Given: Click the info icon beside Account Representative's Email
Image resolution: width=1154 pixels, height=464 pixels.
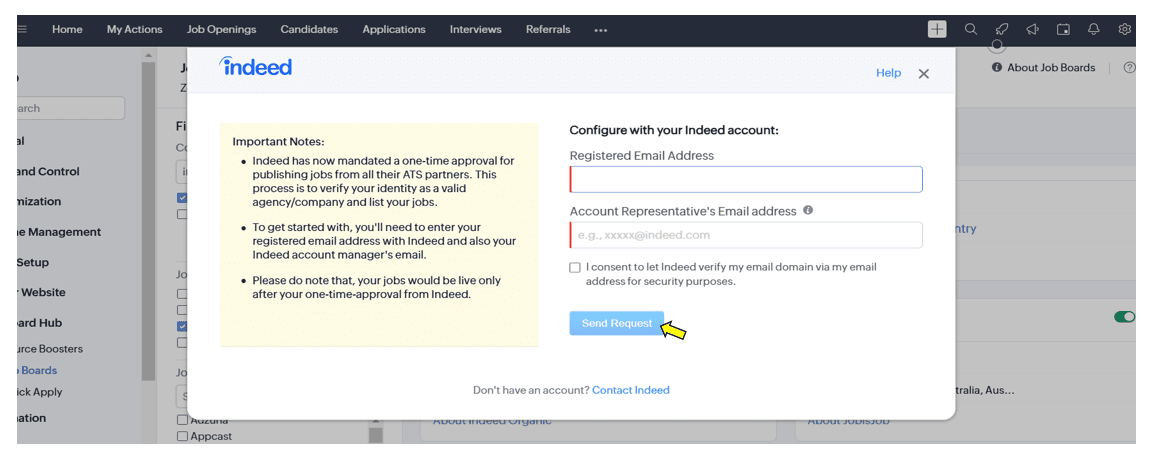Looking at the screenshot, I should (807, 210).
